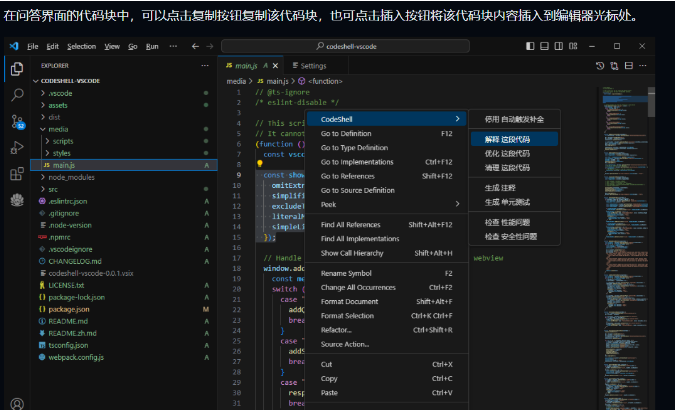Open the Extensions view in activity bar
This screenshot has height=410, width=675.
(17, 173)
